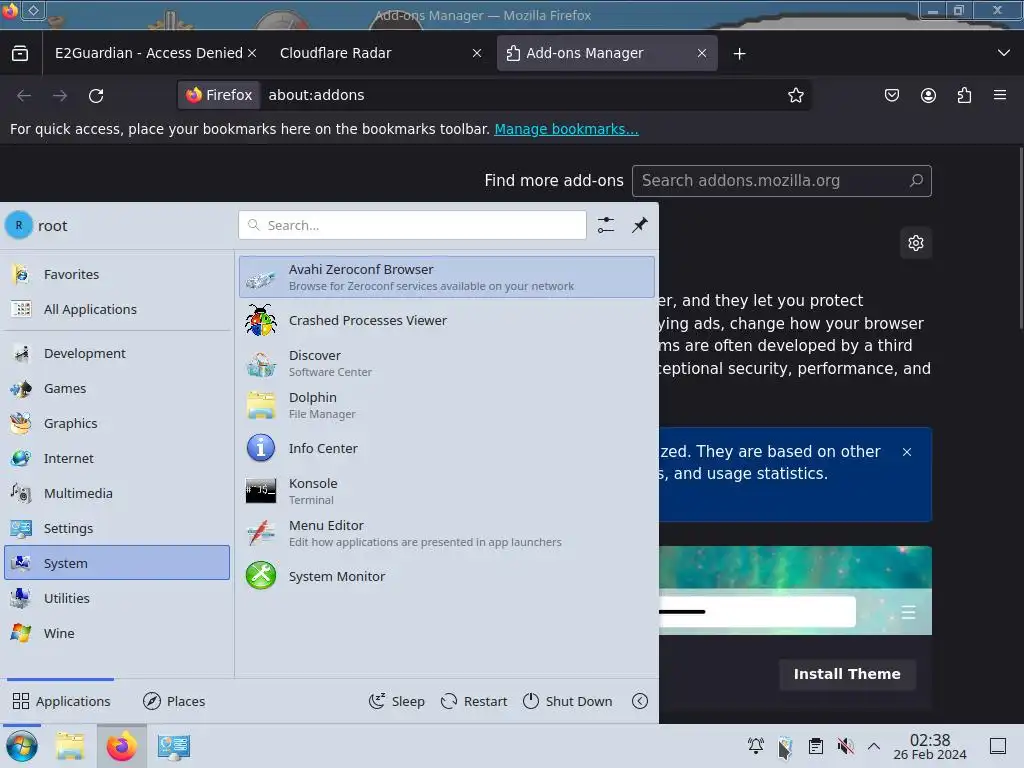
Task: Expand hidden system tray icons
Action: click(x=874, y=746)
